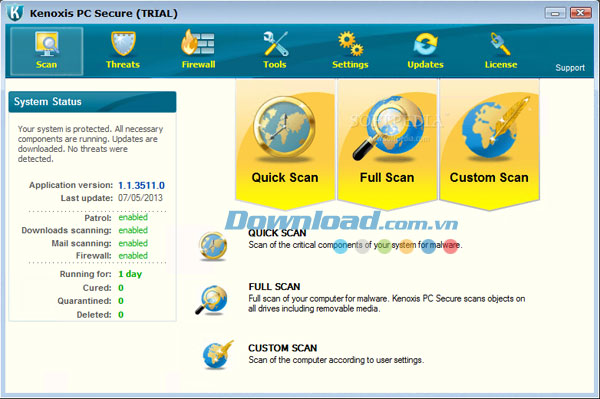Screen dimensions: 600x399
Task: Toggle Patrol enabled status
Action: [x=133, y=217]
